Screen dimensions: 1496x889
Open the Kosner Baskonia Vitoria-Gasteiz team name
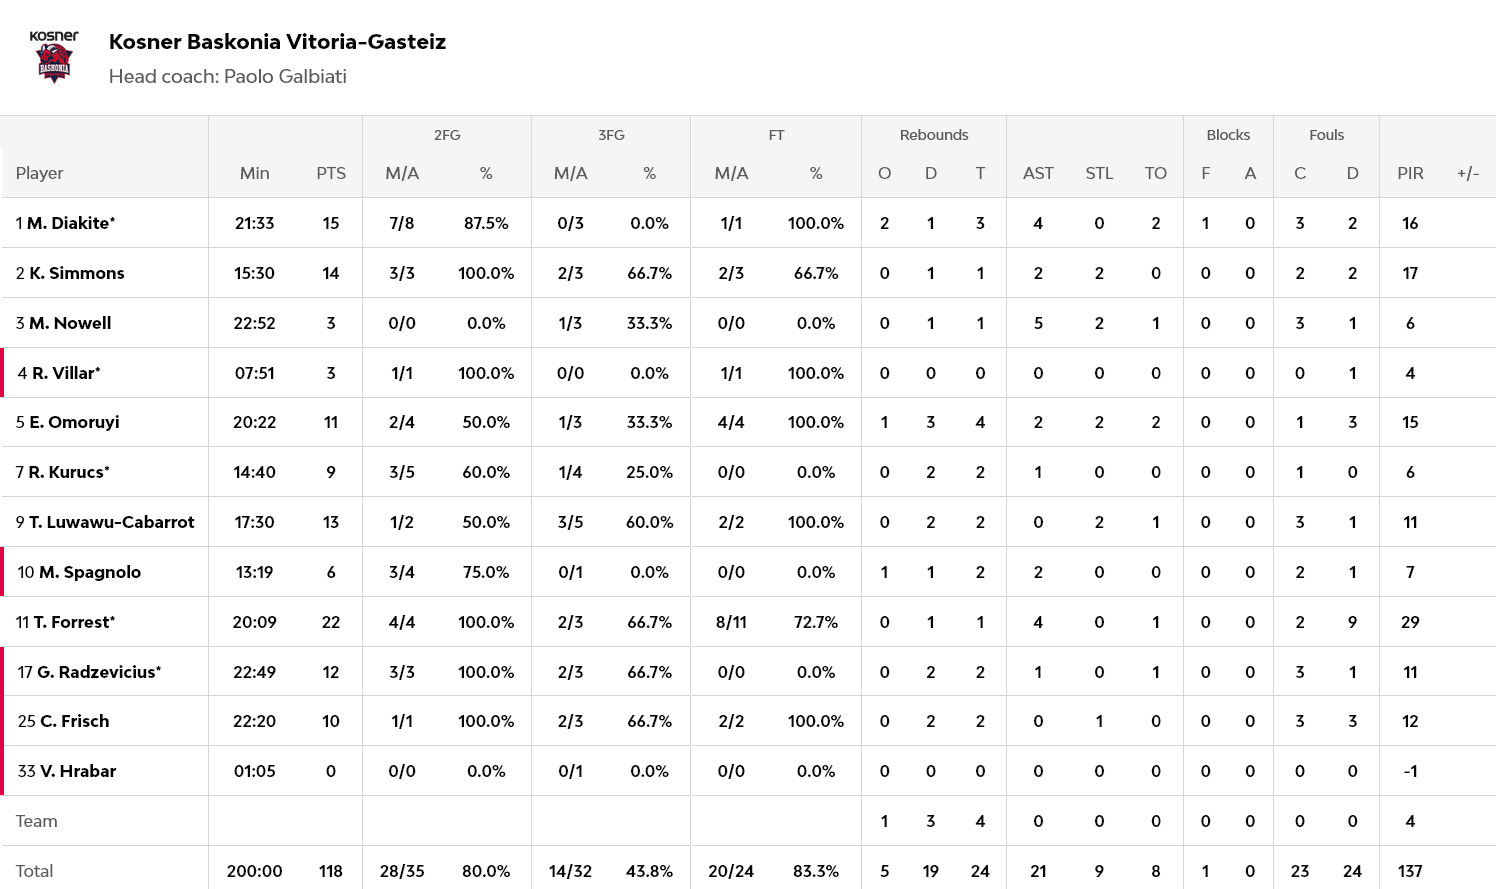click(x=277, y=42)
